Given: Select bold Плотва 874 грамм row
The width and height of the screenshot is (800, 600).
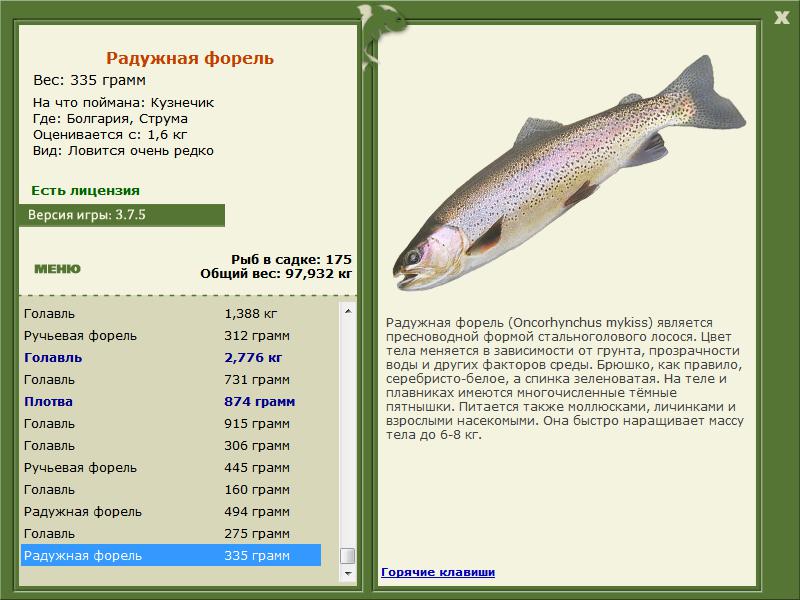Looking at the screenshot, I should point(171,402).
